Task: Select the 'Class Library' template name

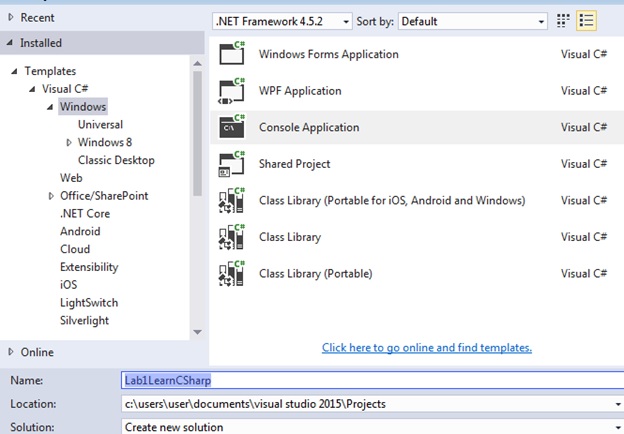Action: coord(290,237)
